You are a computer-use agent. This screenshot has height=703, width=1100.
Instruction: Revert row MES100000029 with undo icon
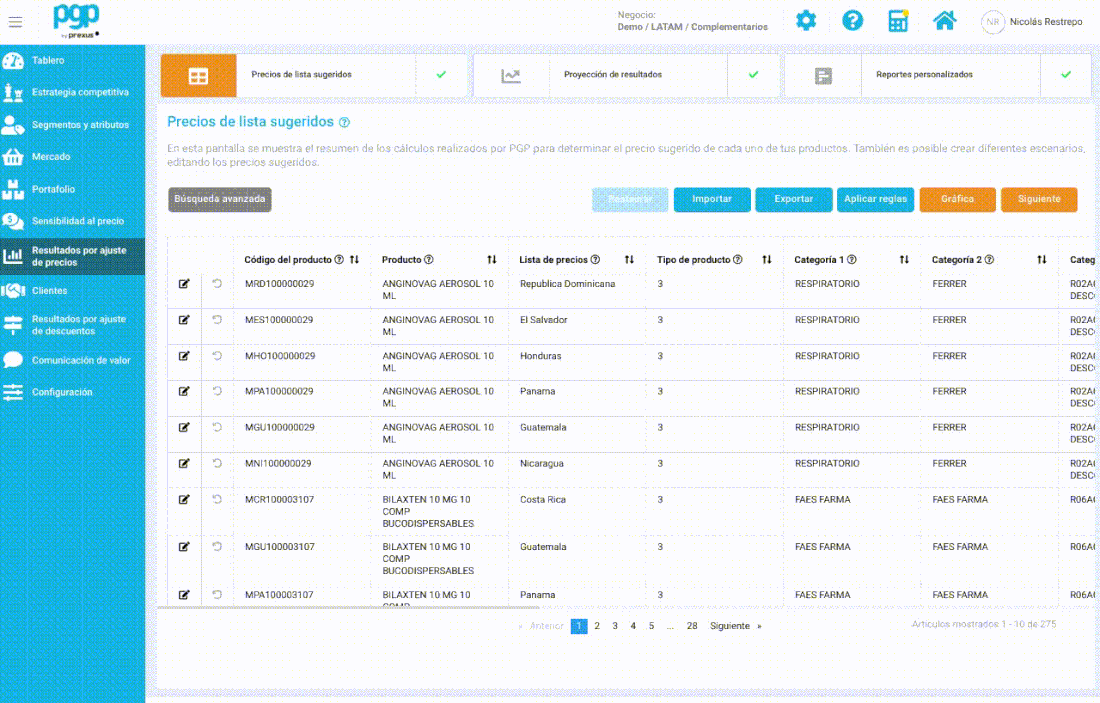point(217,319)
